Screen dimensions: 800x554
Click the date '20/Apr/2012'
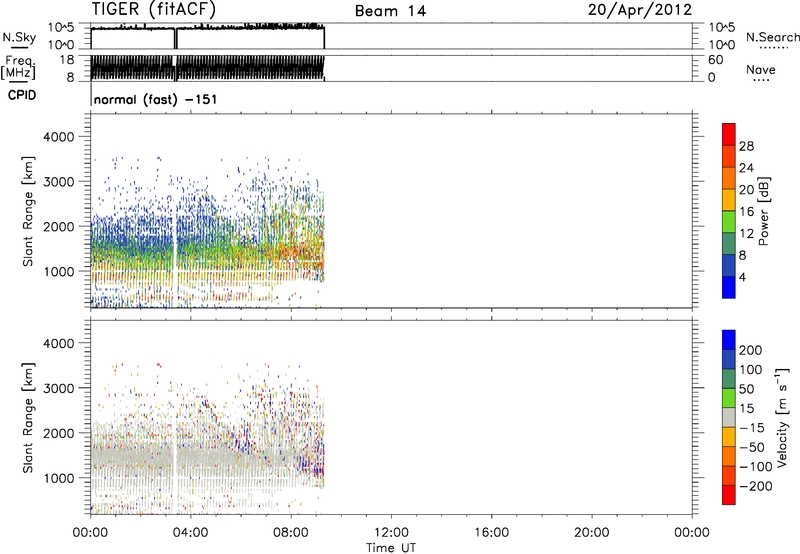tap(640, 10)
